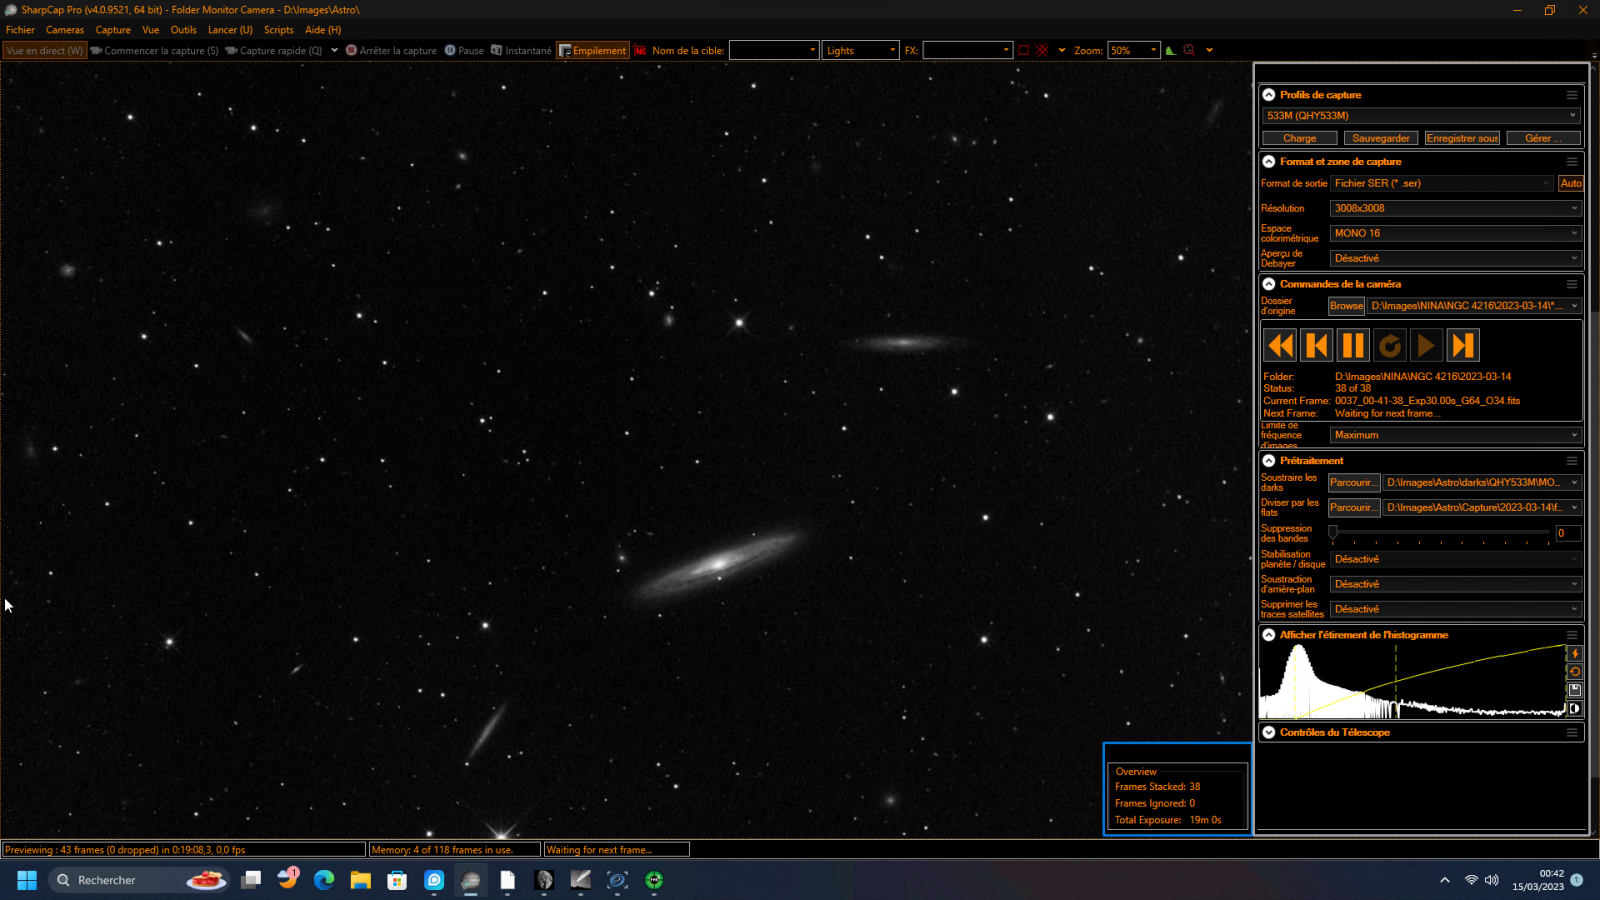Open the Outils menu
This screenshot has height=900, width=1600.
click(183, 30)
